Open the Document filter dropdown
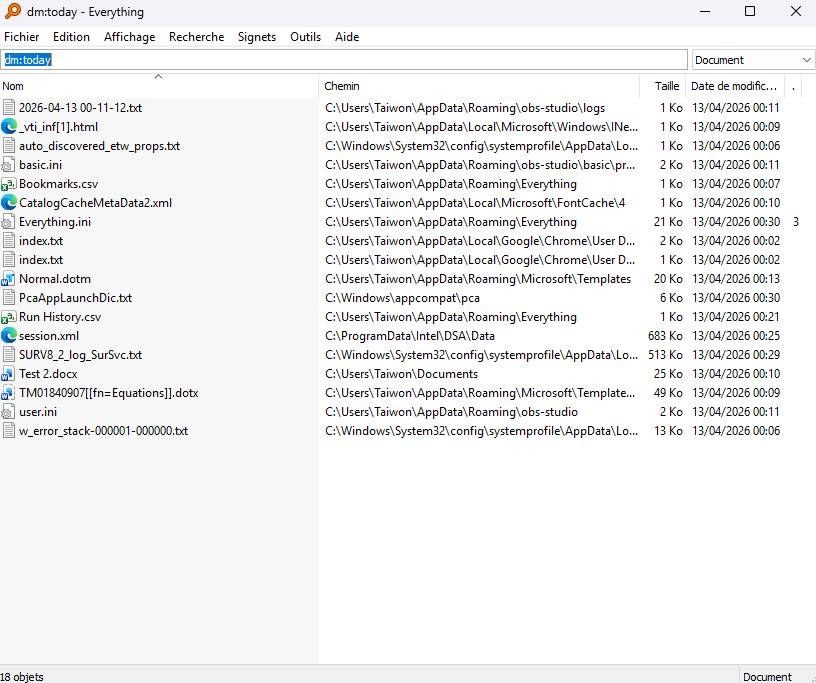This screenshot has width=816, height=683. click(x=753, y=60)
